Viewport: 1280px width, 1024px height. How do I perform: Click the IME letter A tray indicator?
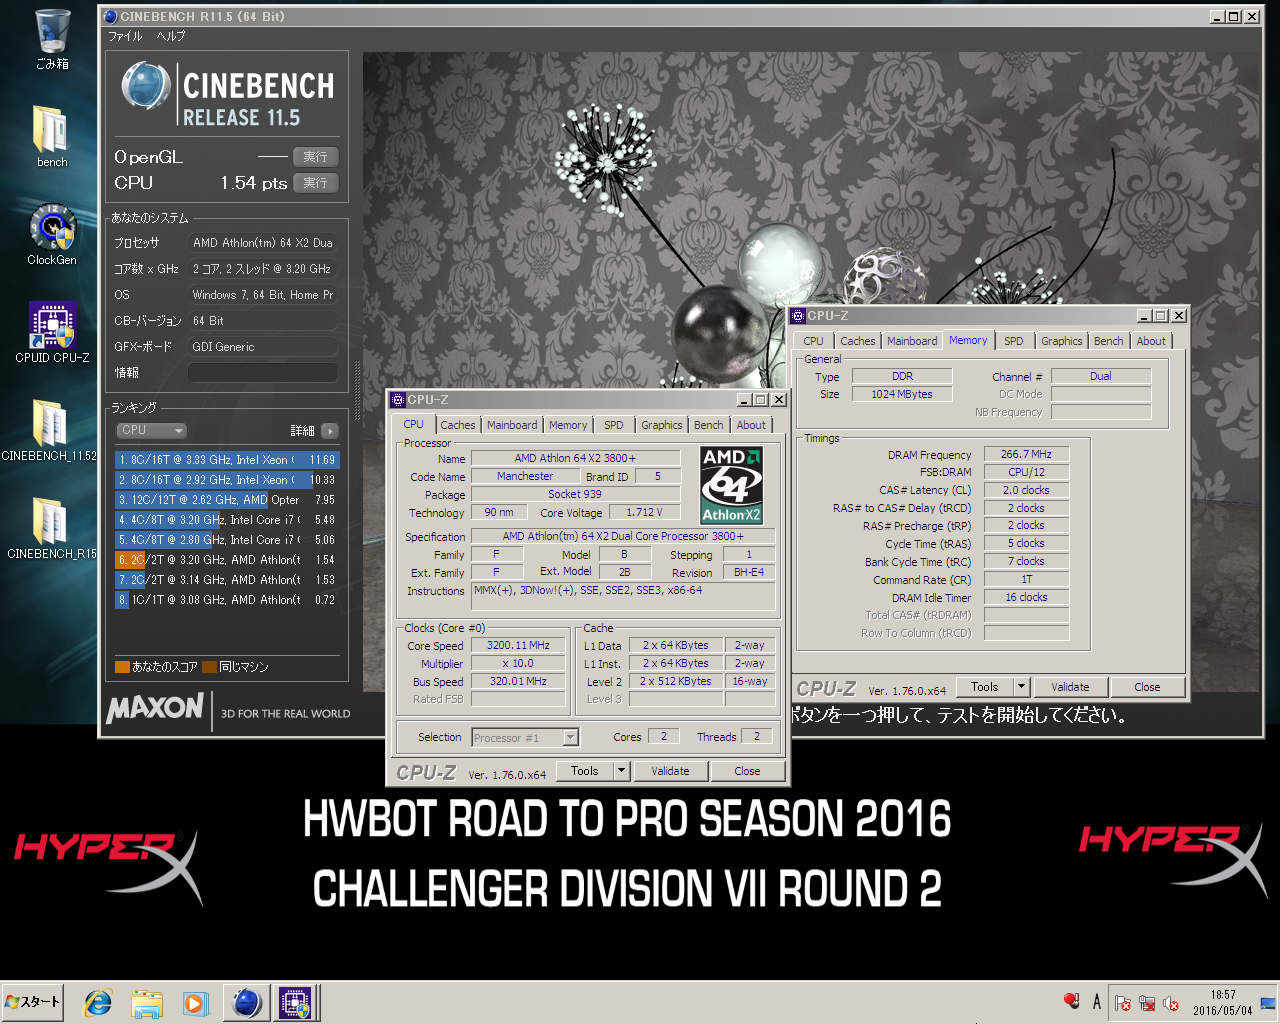pos(1097,1002)
